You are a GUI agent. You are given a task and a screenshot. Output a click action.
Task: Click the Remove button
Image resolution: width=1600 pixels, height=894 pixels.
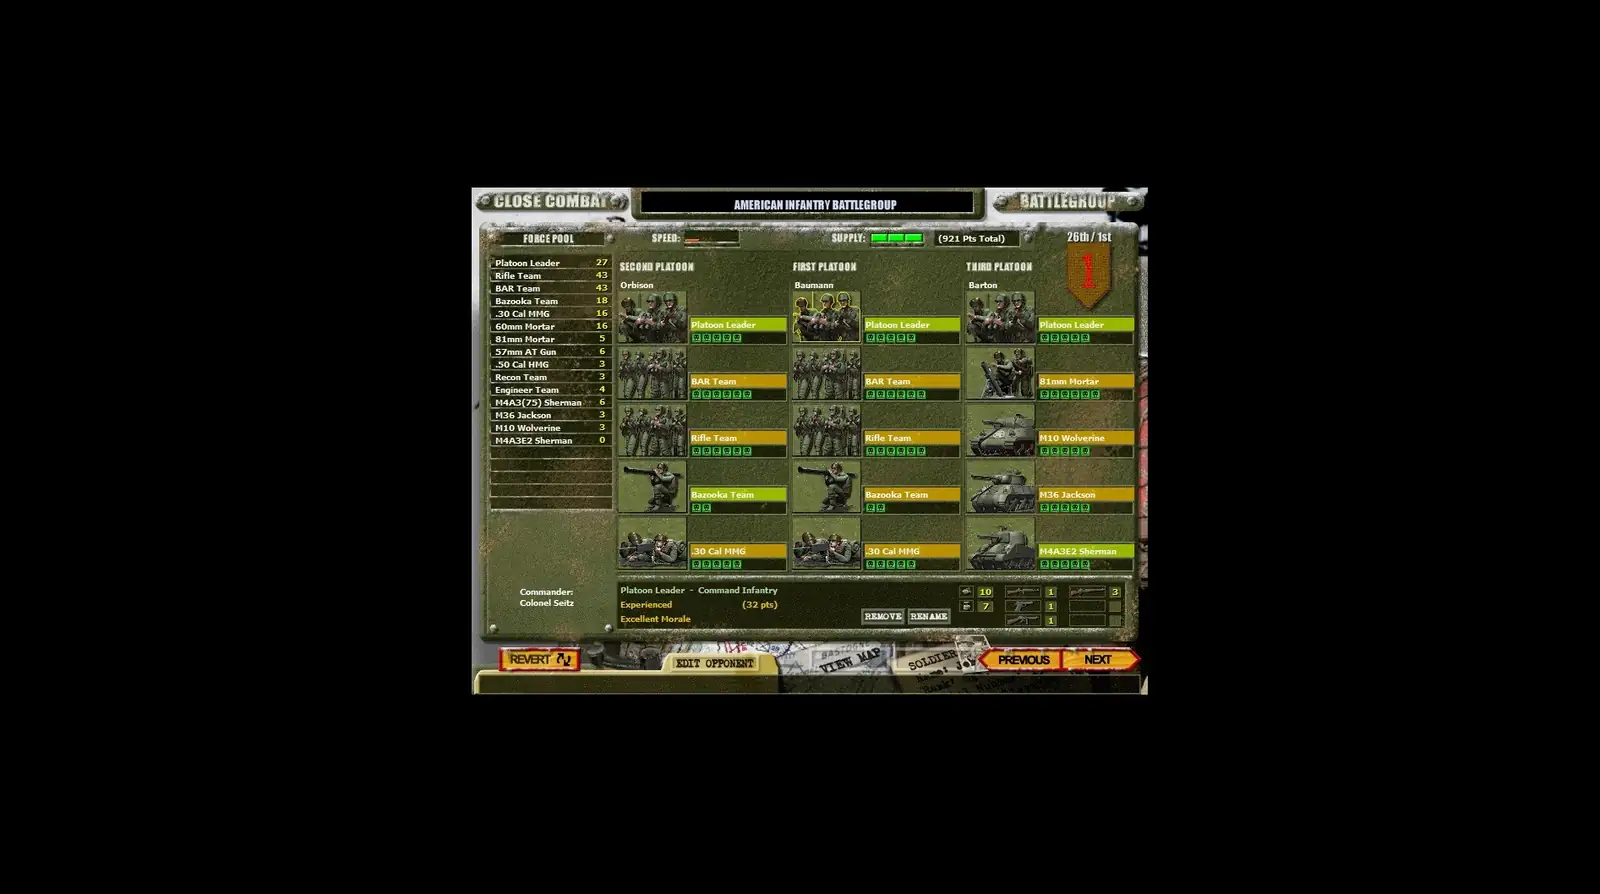[x=883, y=617]
